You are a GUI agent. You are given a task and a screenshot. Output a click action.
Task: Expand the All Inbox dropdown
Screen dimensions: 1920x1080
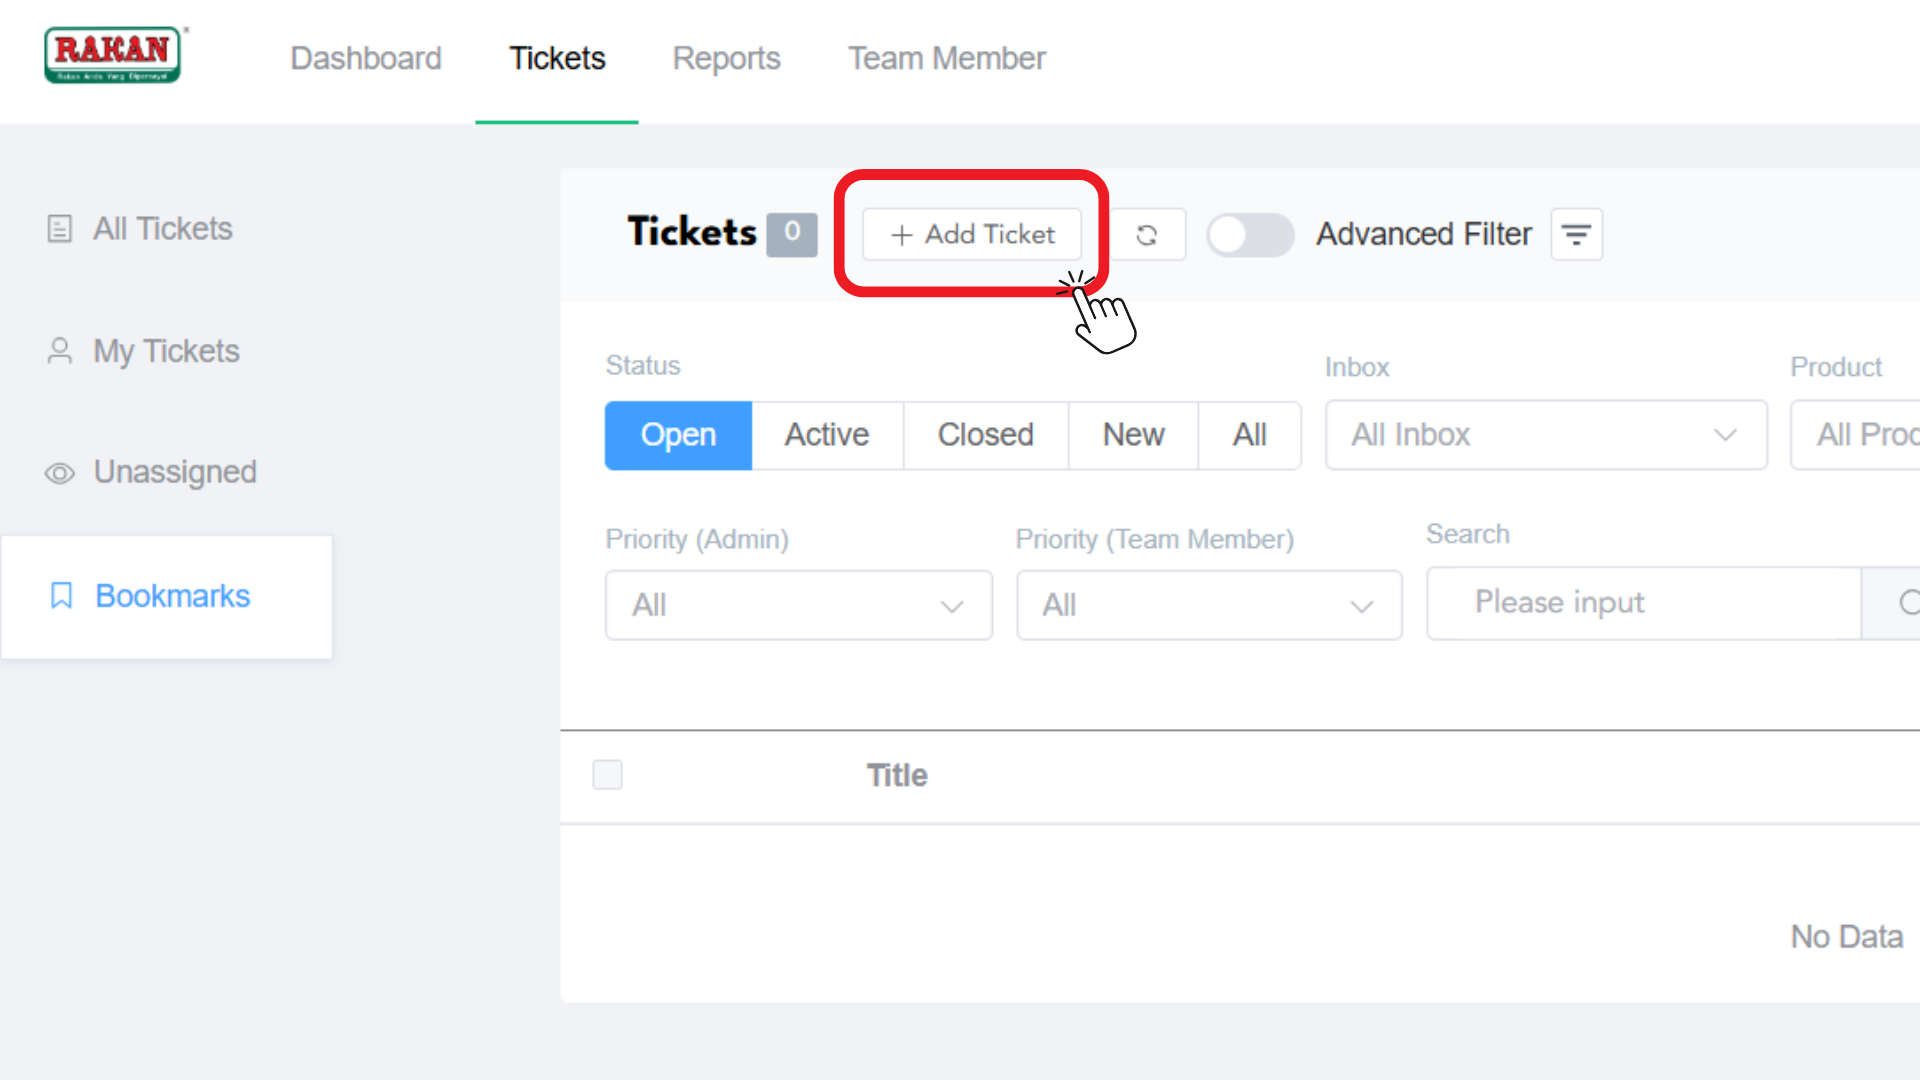1545,435
